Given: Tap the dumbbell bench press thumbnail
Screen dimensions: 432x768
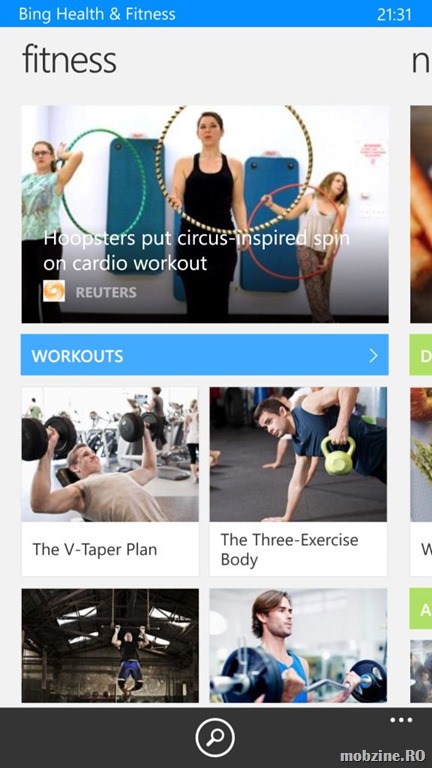Looking at the screenshot, I should pyautogui.click(x=110, y=455).
